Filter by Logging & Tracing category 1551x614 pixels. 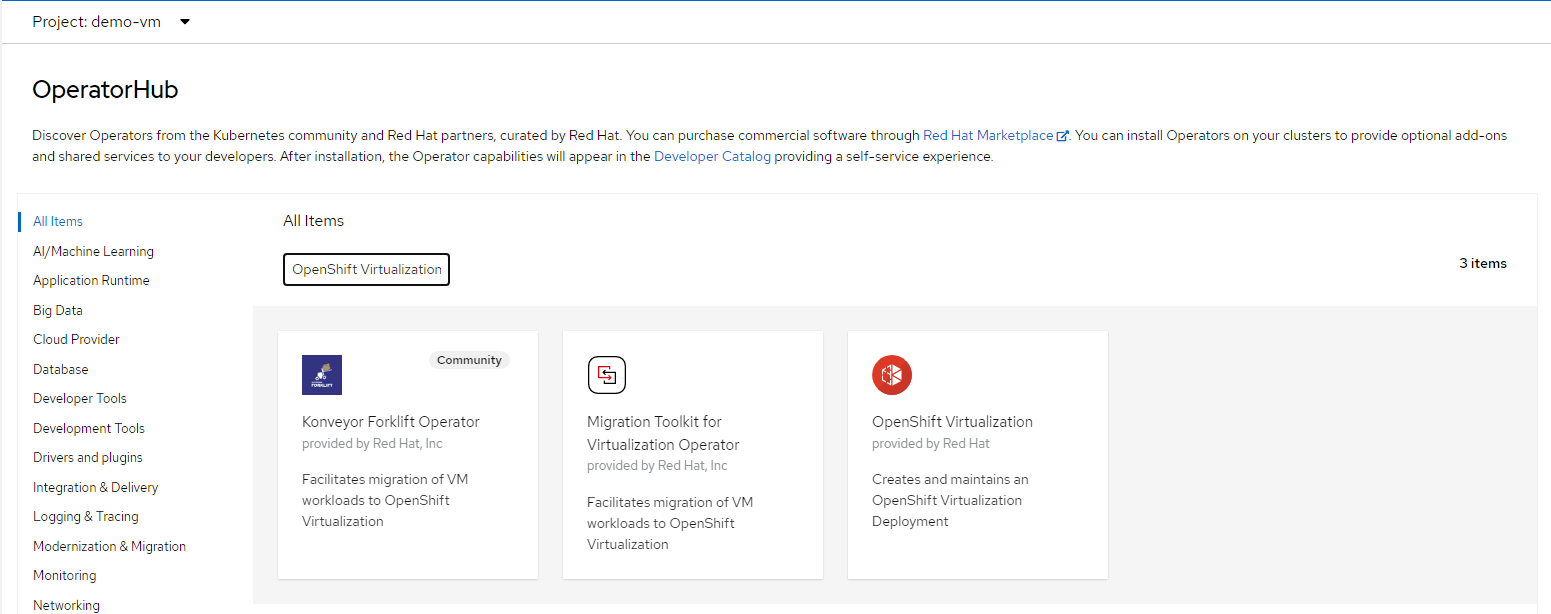coord(86,517)
